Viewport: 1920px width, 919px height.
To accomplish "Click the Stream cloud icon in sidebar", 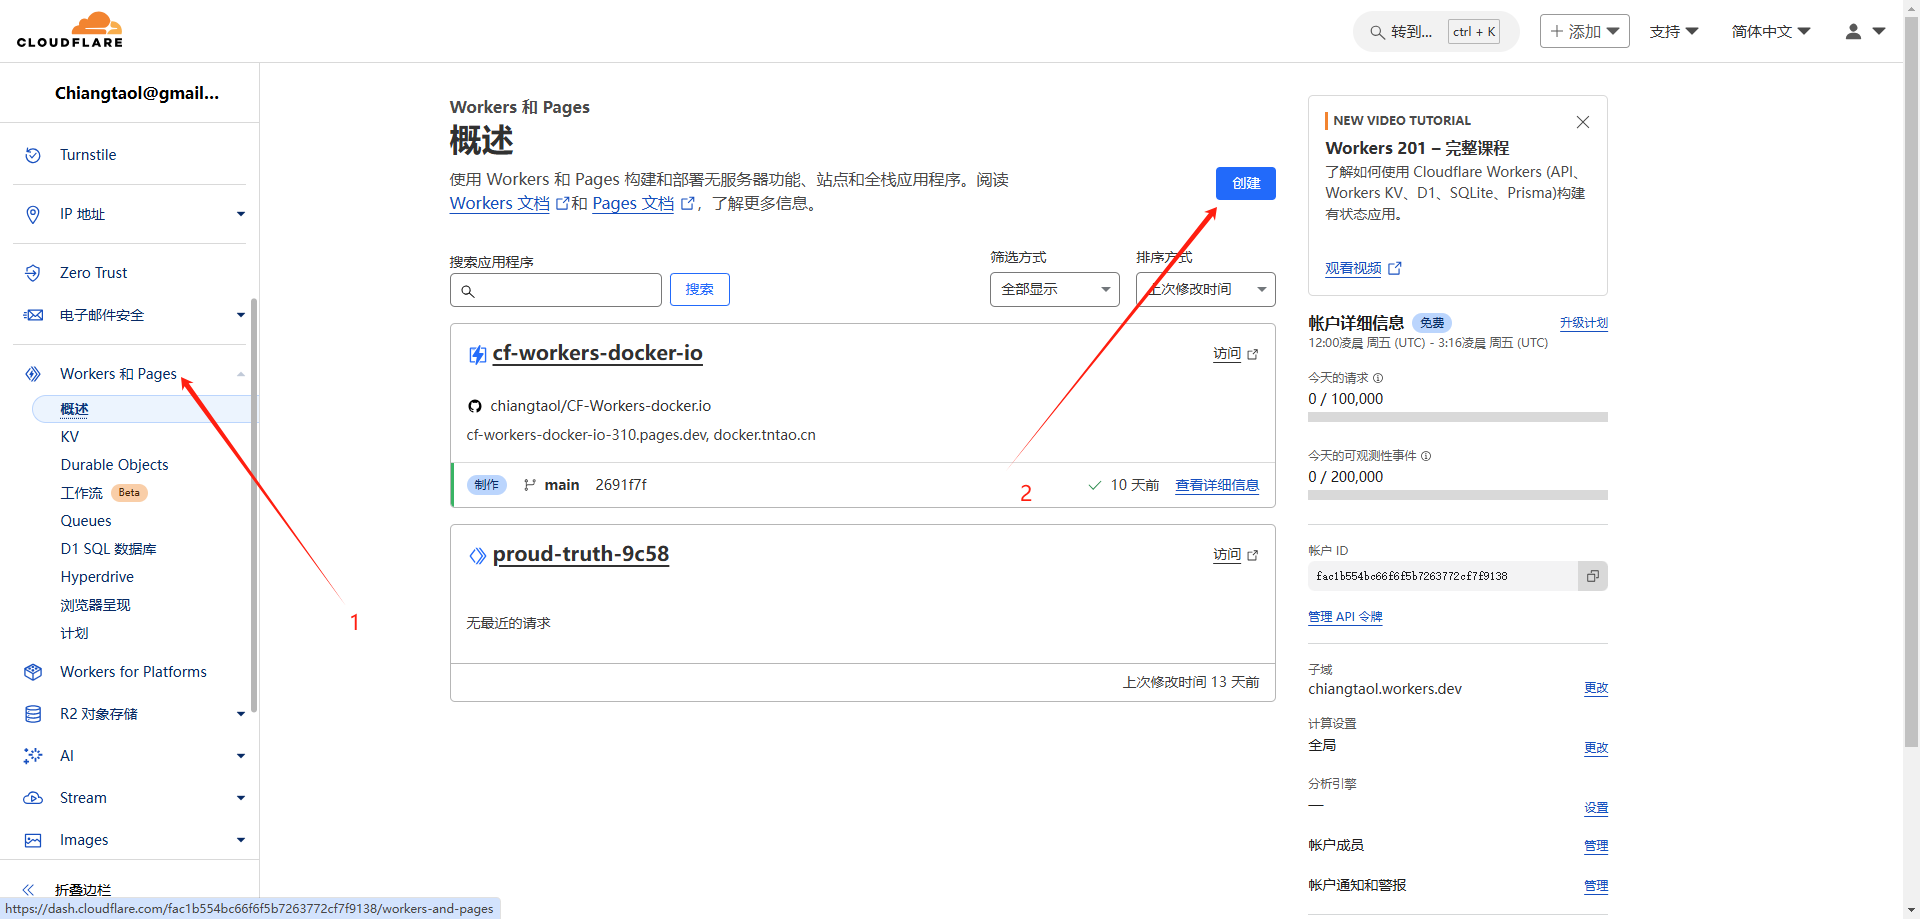I will click(33, 798).
